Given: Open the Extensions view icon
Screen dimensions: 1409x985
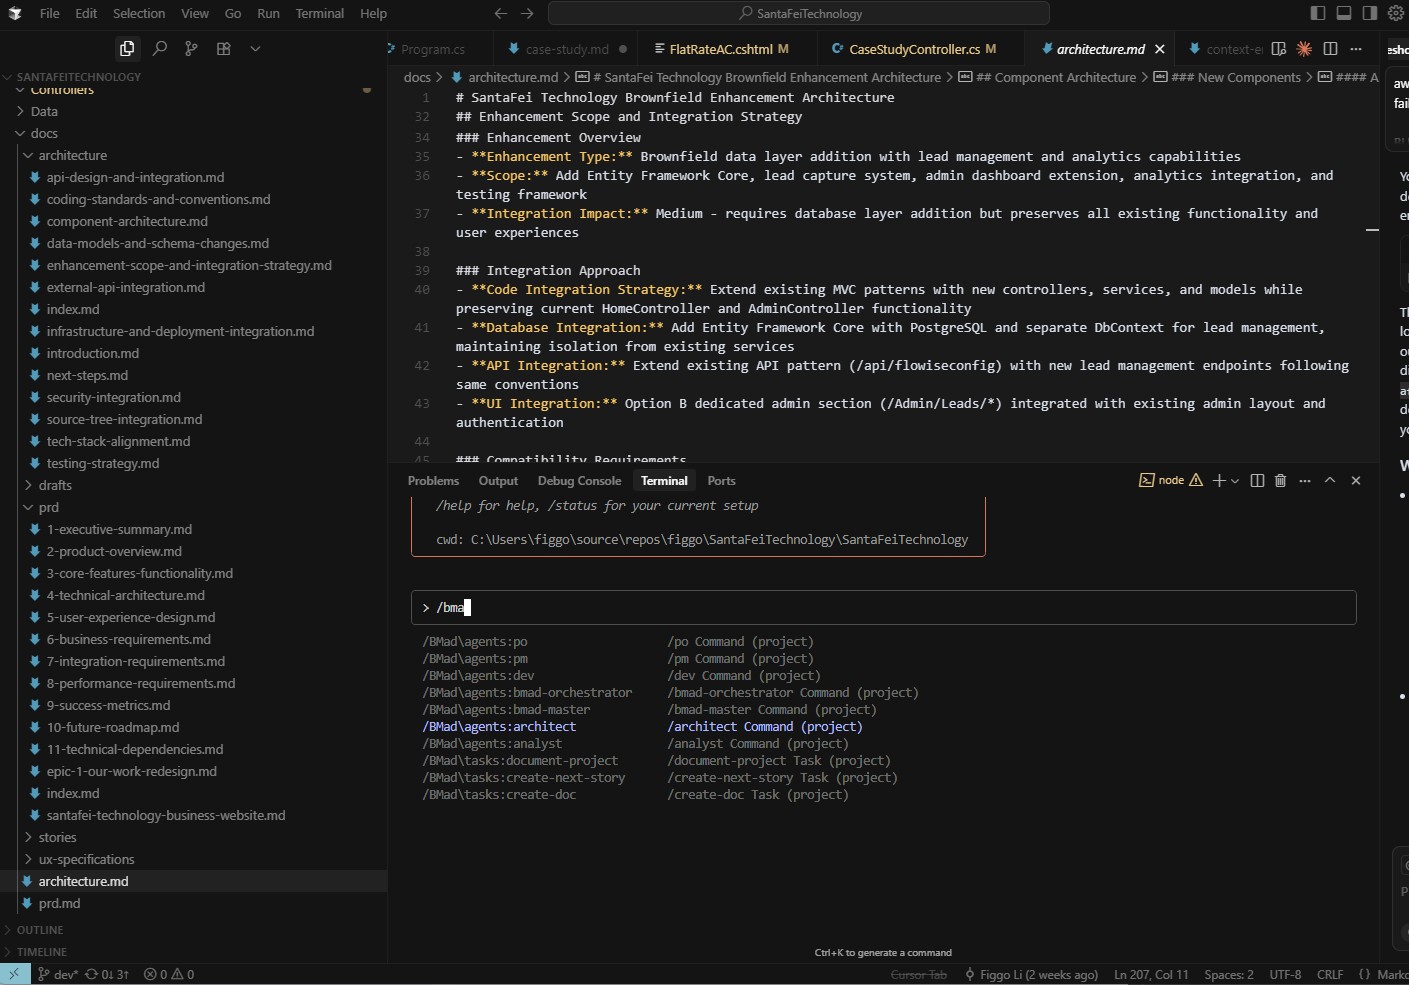Looking at the screenshot, I should [223, 48].
